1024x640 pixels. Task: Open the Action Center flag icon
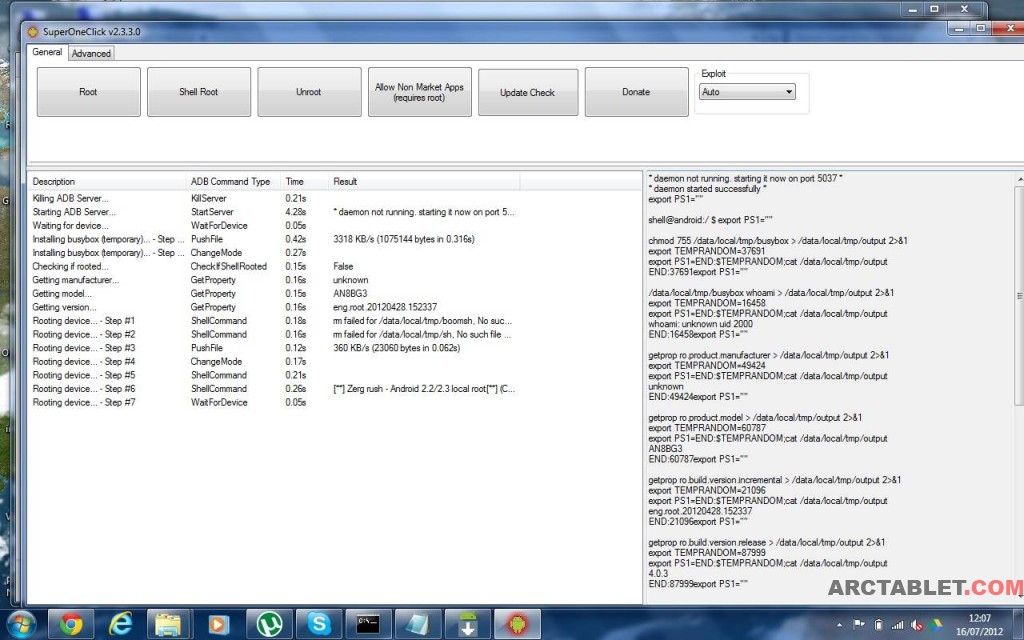coord(859,624)
